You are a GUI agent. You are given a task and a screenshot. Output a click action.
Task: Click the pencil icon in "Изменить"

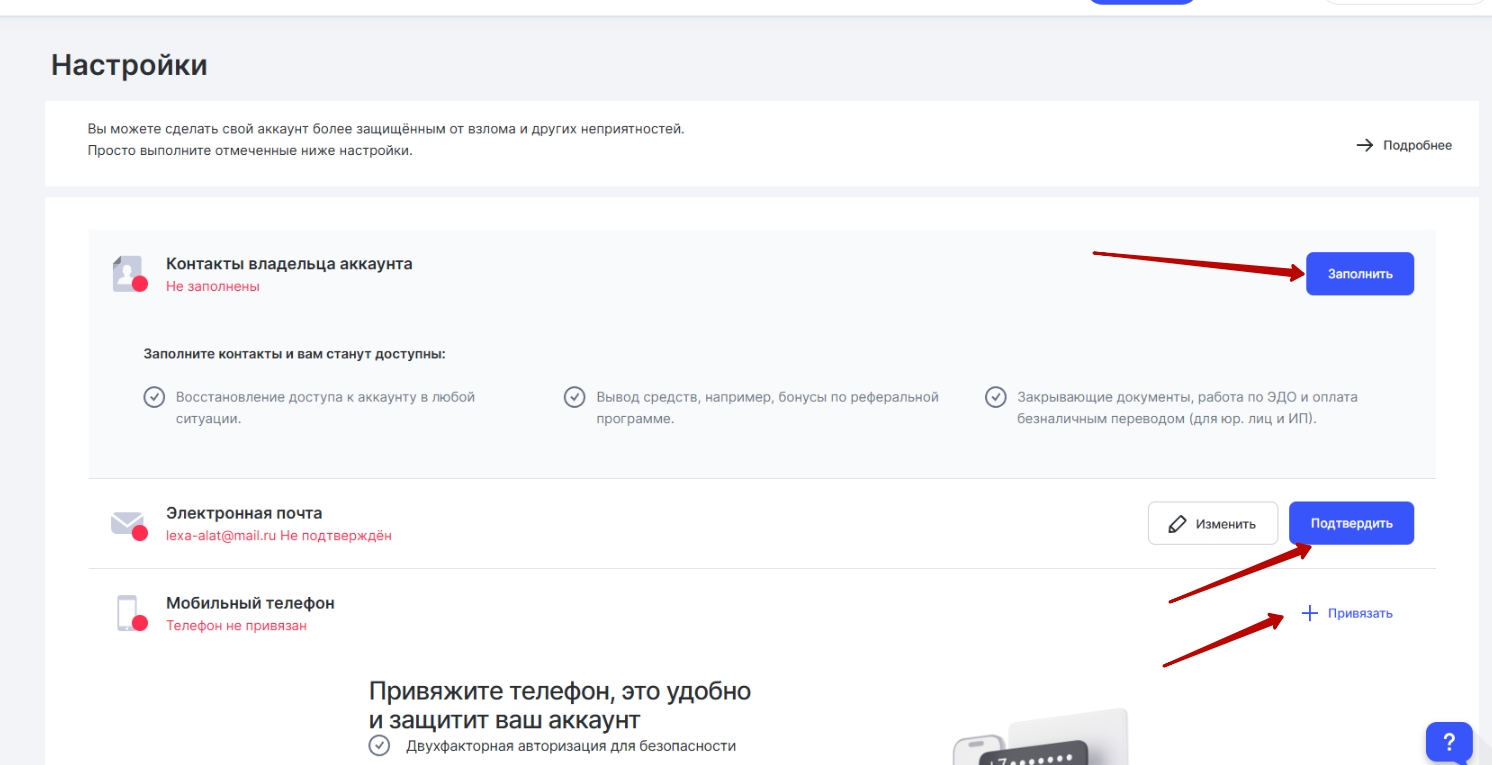point(1177,524)
